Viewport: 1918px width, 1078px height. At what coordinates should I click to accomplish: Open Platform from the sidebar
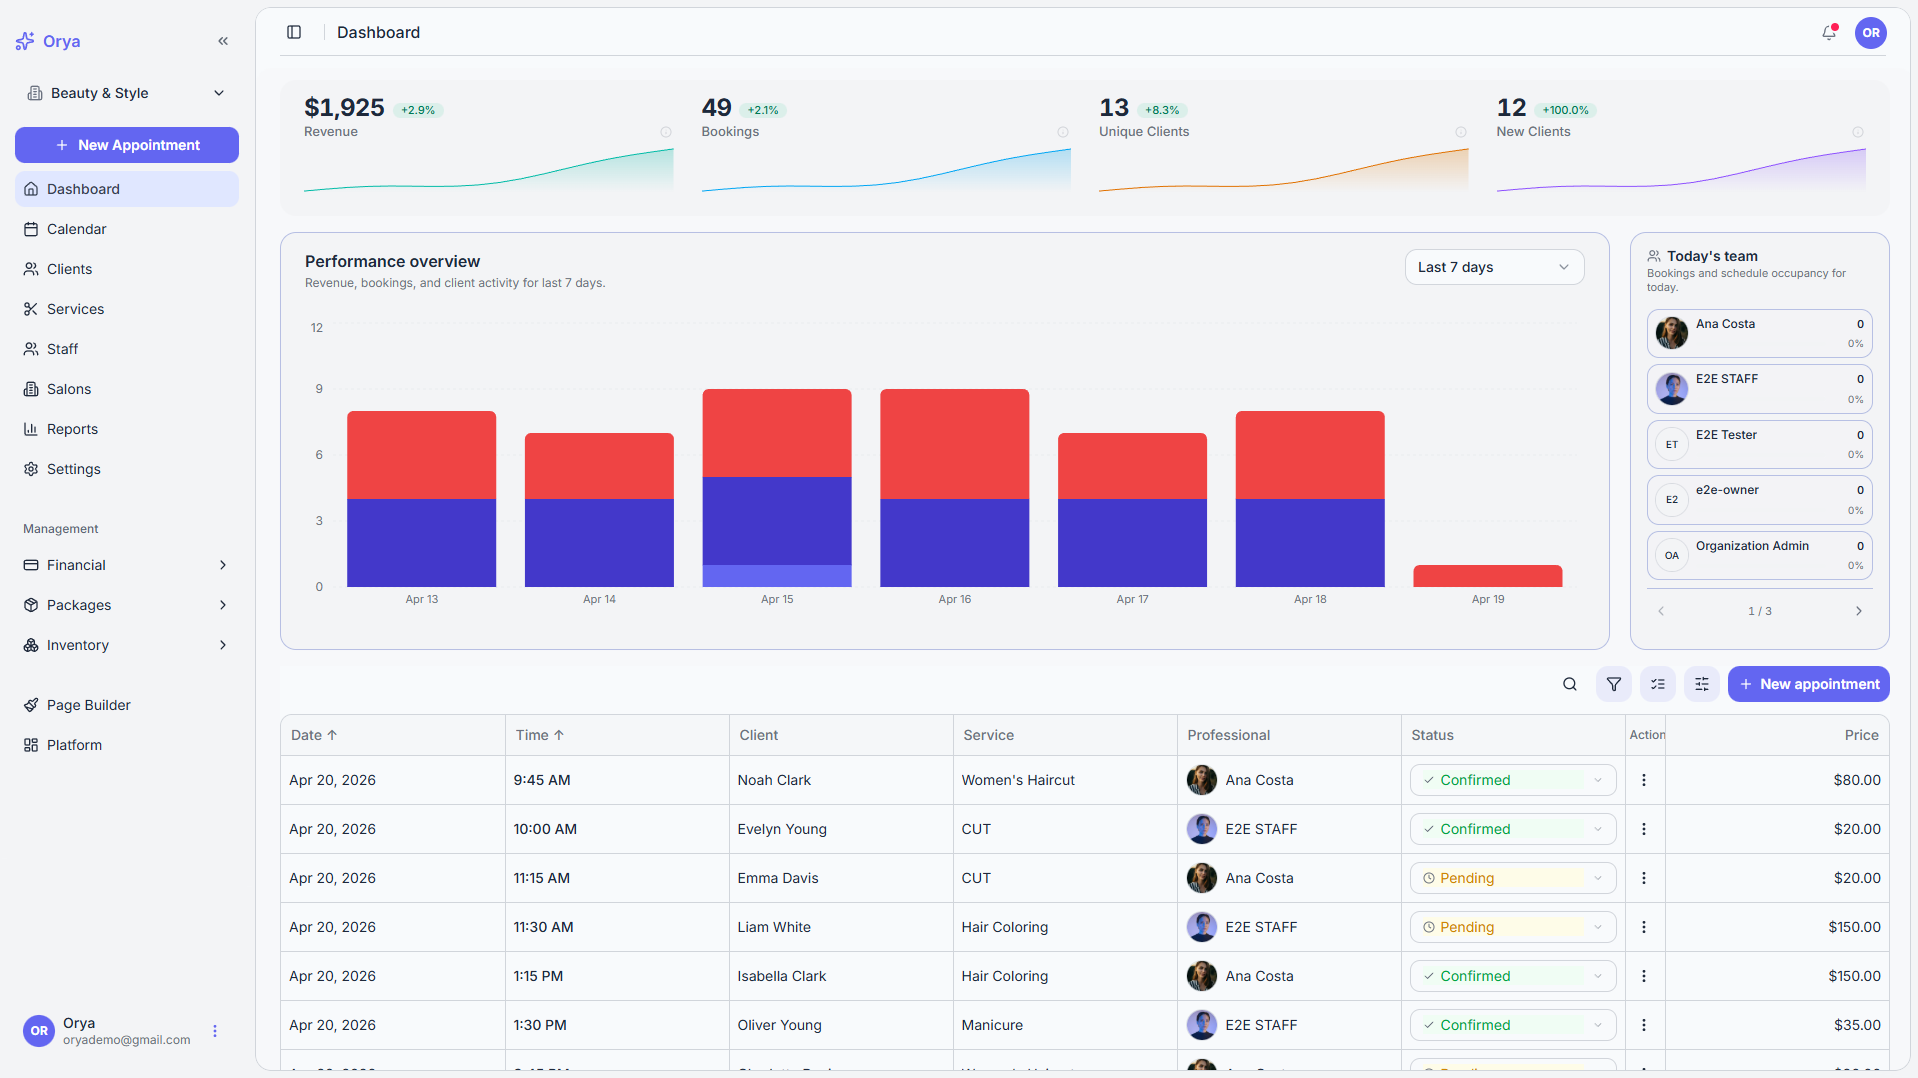127,745
